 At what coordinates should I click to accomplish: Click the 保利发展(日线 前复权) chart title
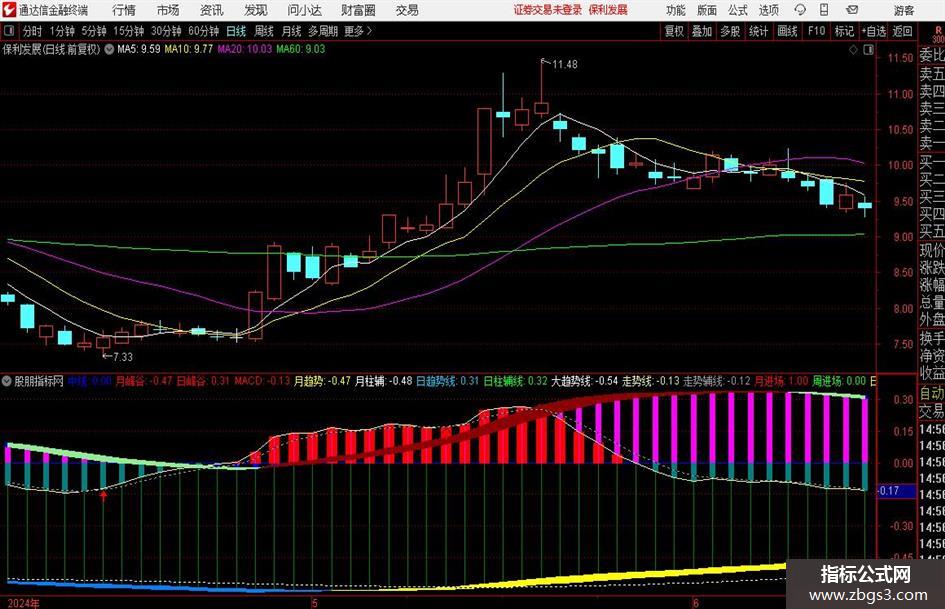pyautogui.click(x=51, y=49)
